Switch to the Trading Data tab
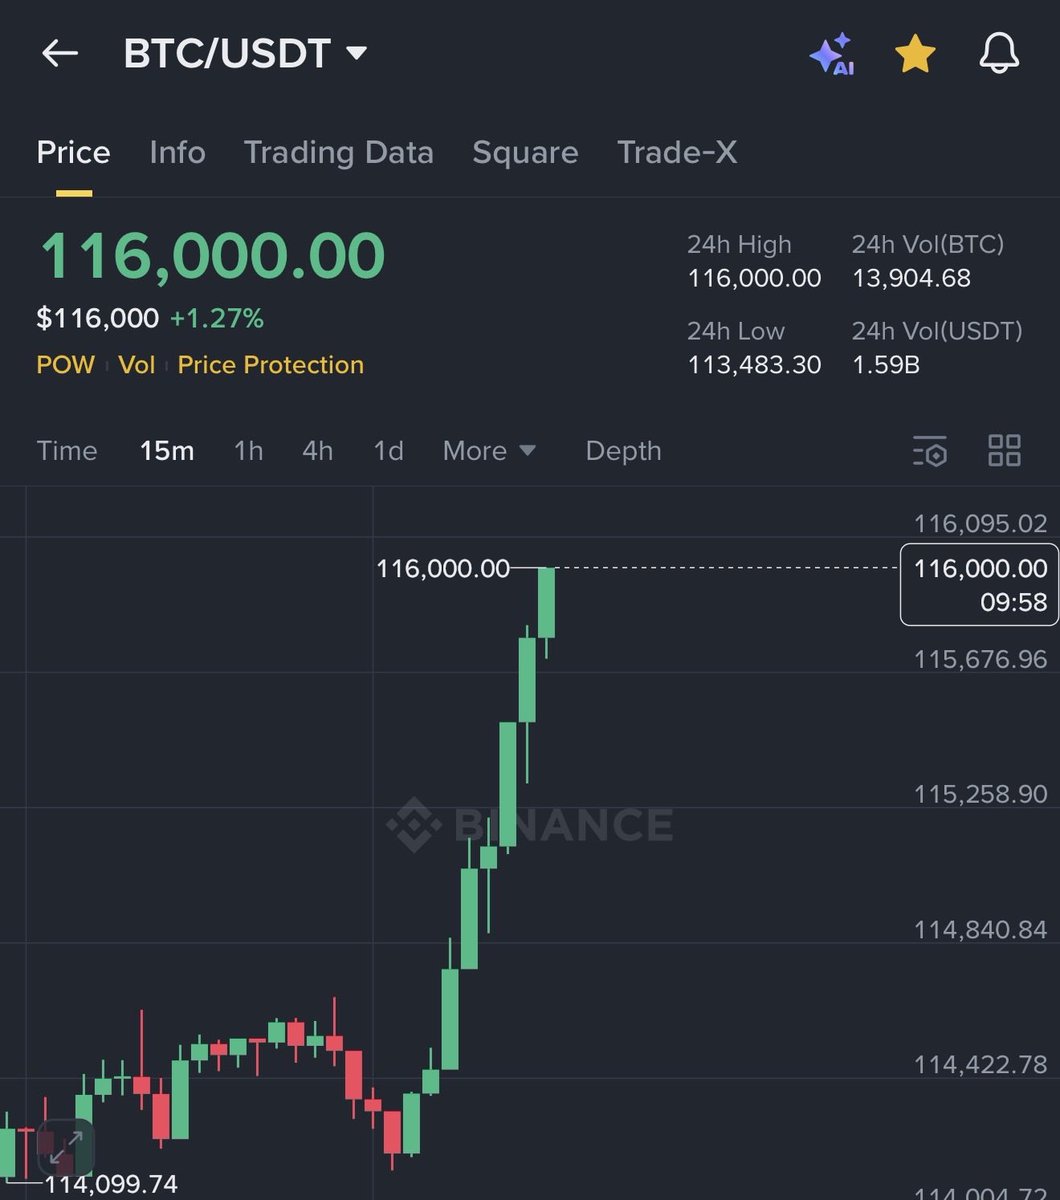The image size is (1060, 1200). point(338,152)
